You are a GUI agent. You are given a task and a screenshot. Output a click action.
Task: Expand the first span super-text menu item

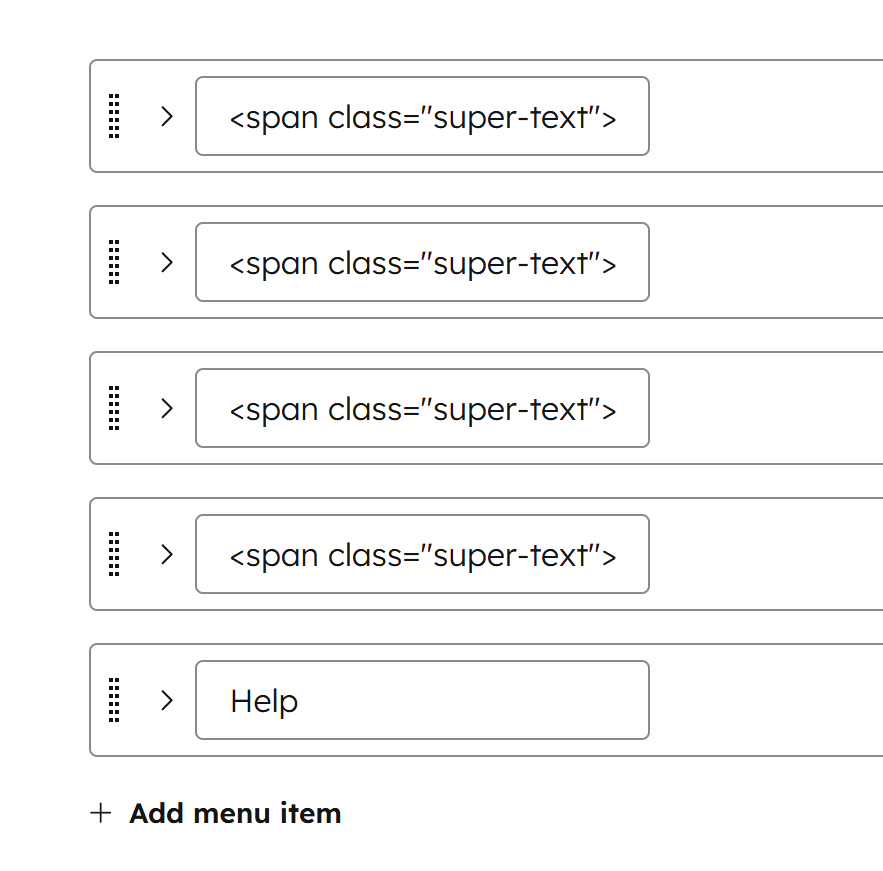166,117
